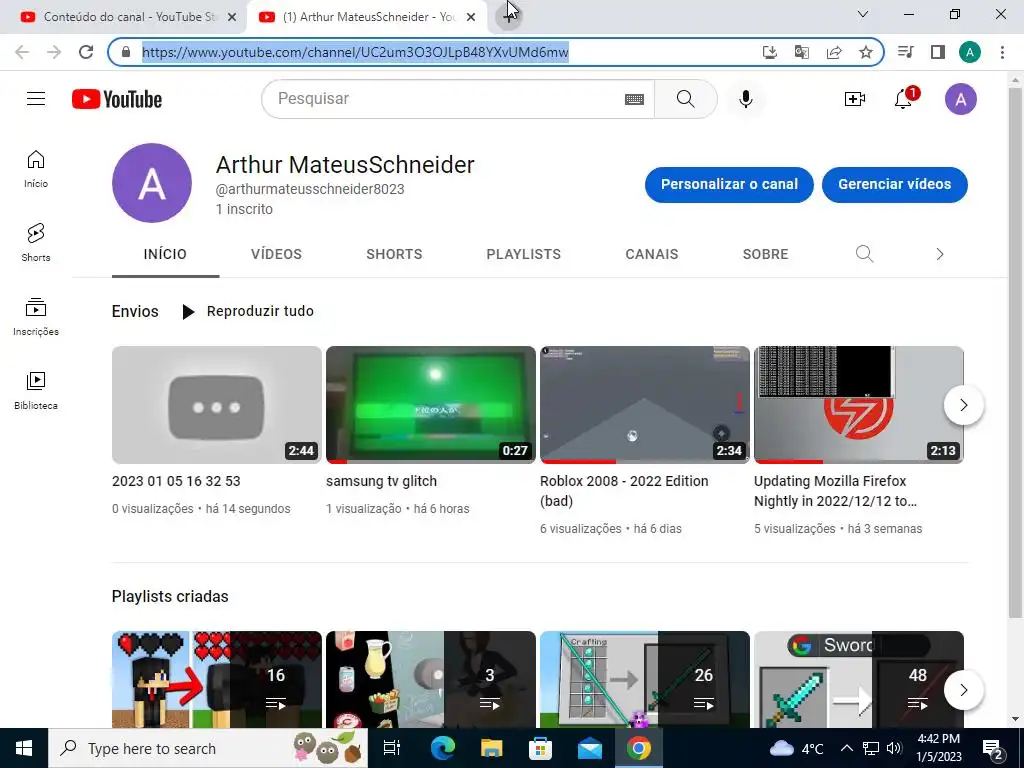The image size is (1024, 768).
Task: Search within channel using magnifier icon
Action: [x=864, y=254]
